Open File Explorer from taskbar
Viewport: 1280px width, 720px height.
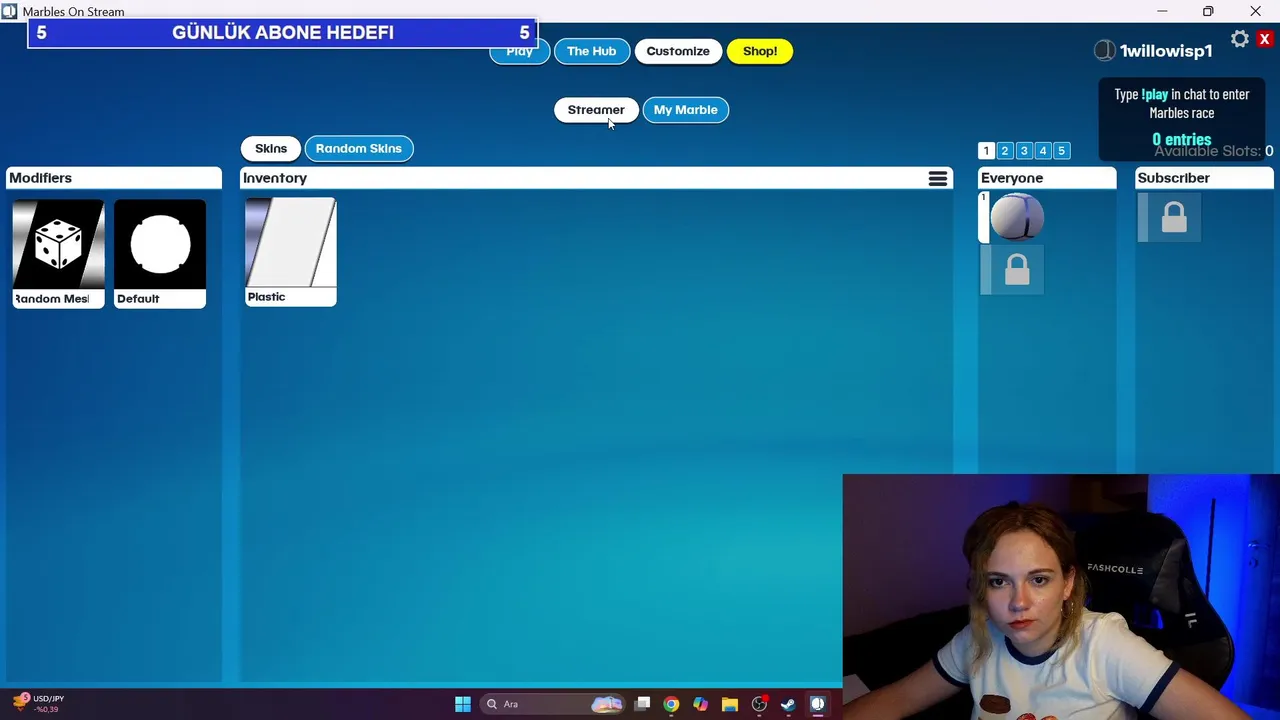click(x=730, y=704)
